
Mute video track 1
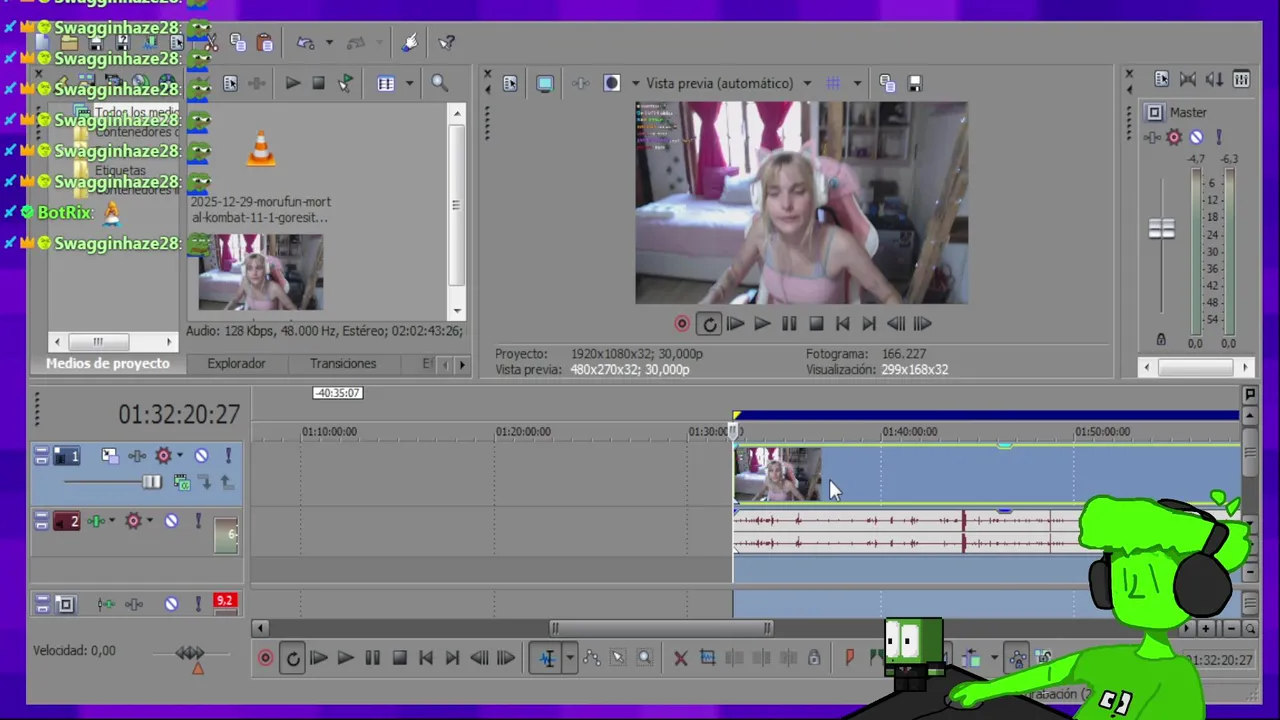pyautogui.click(x=201, y=456)
